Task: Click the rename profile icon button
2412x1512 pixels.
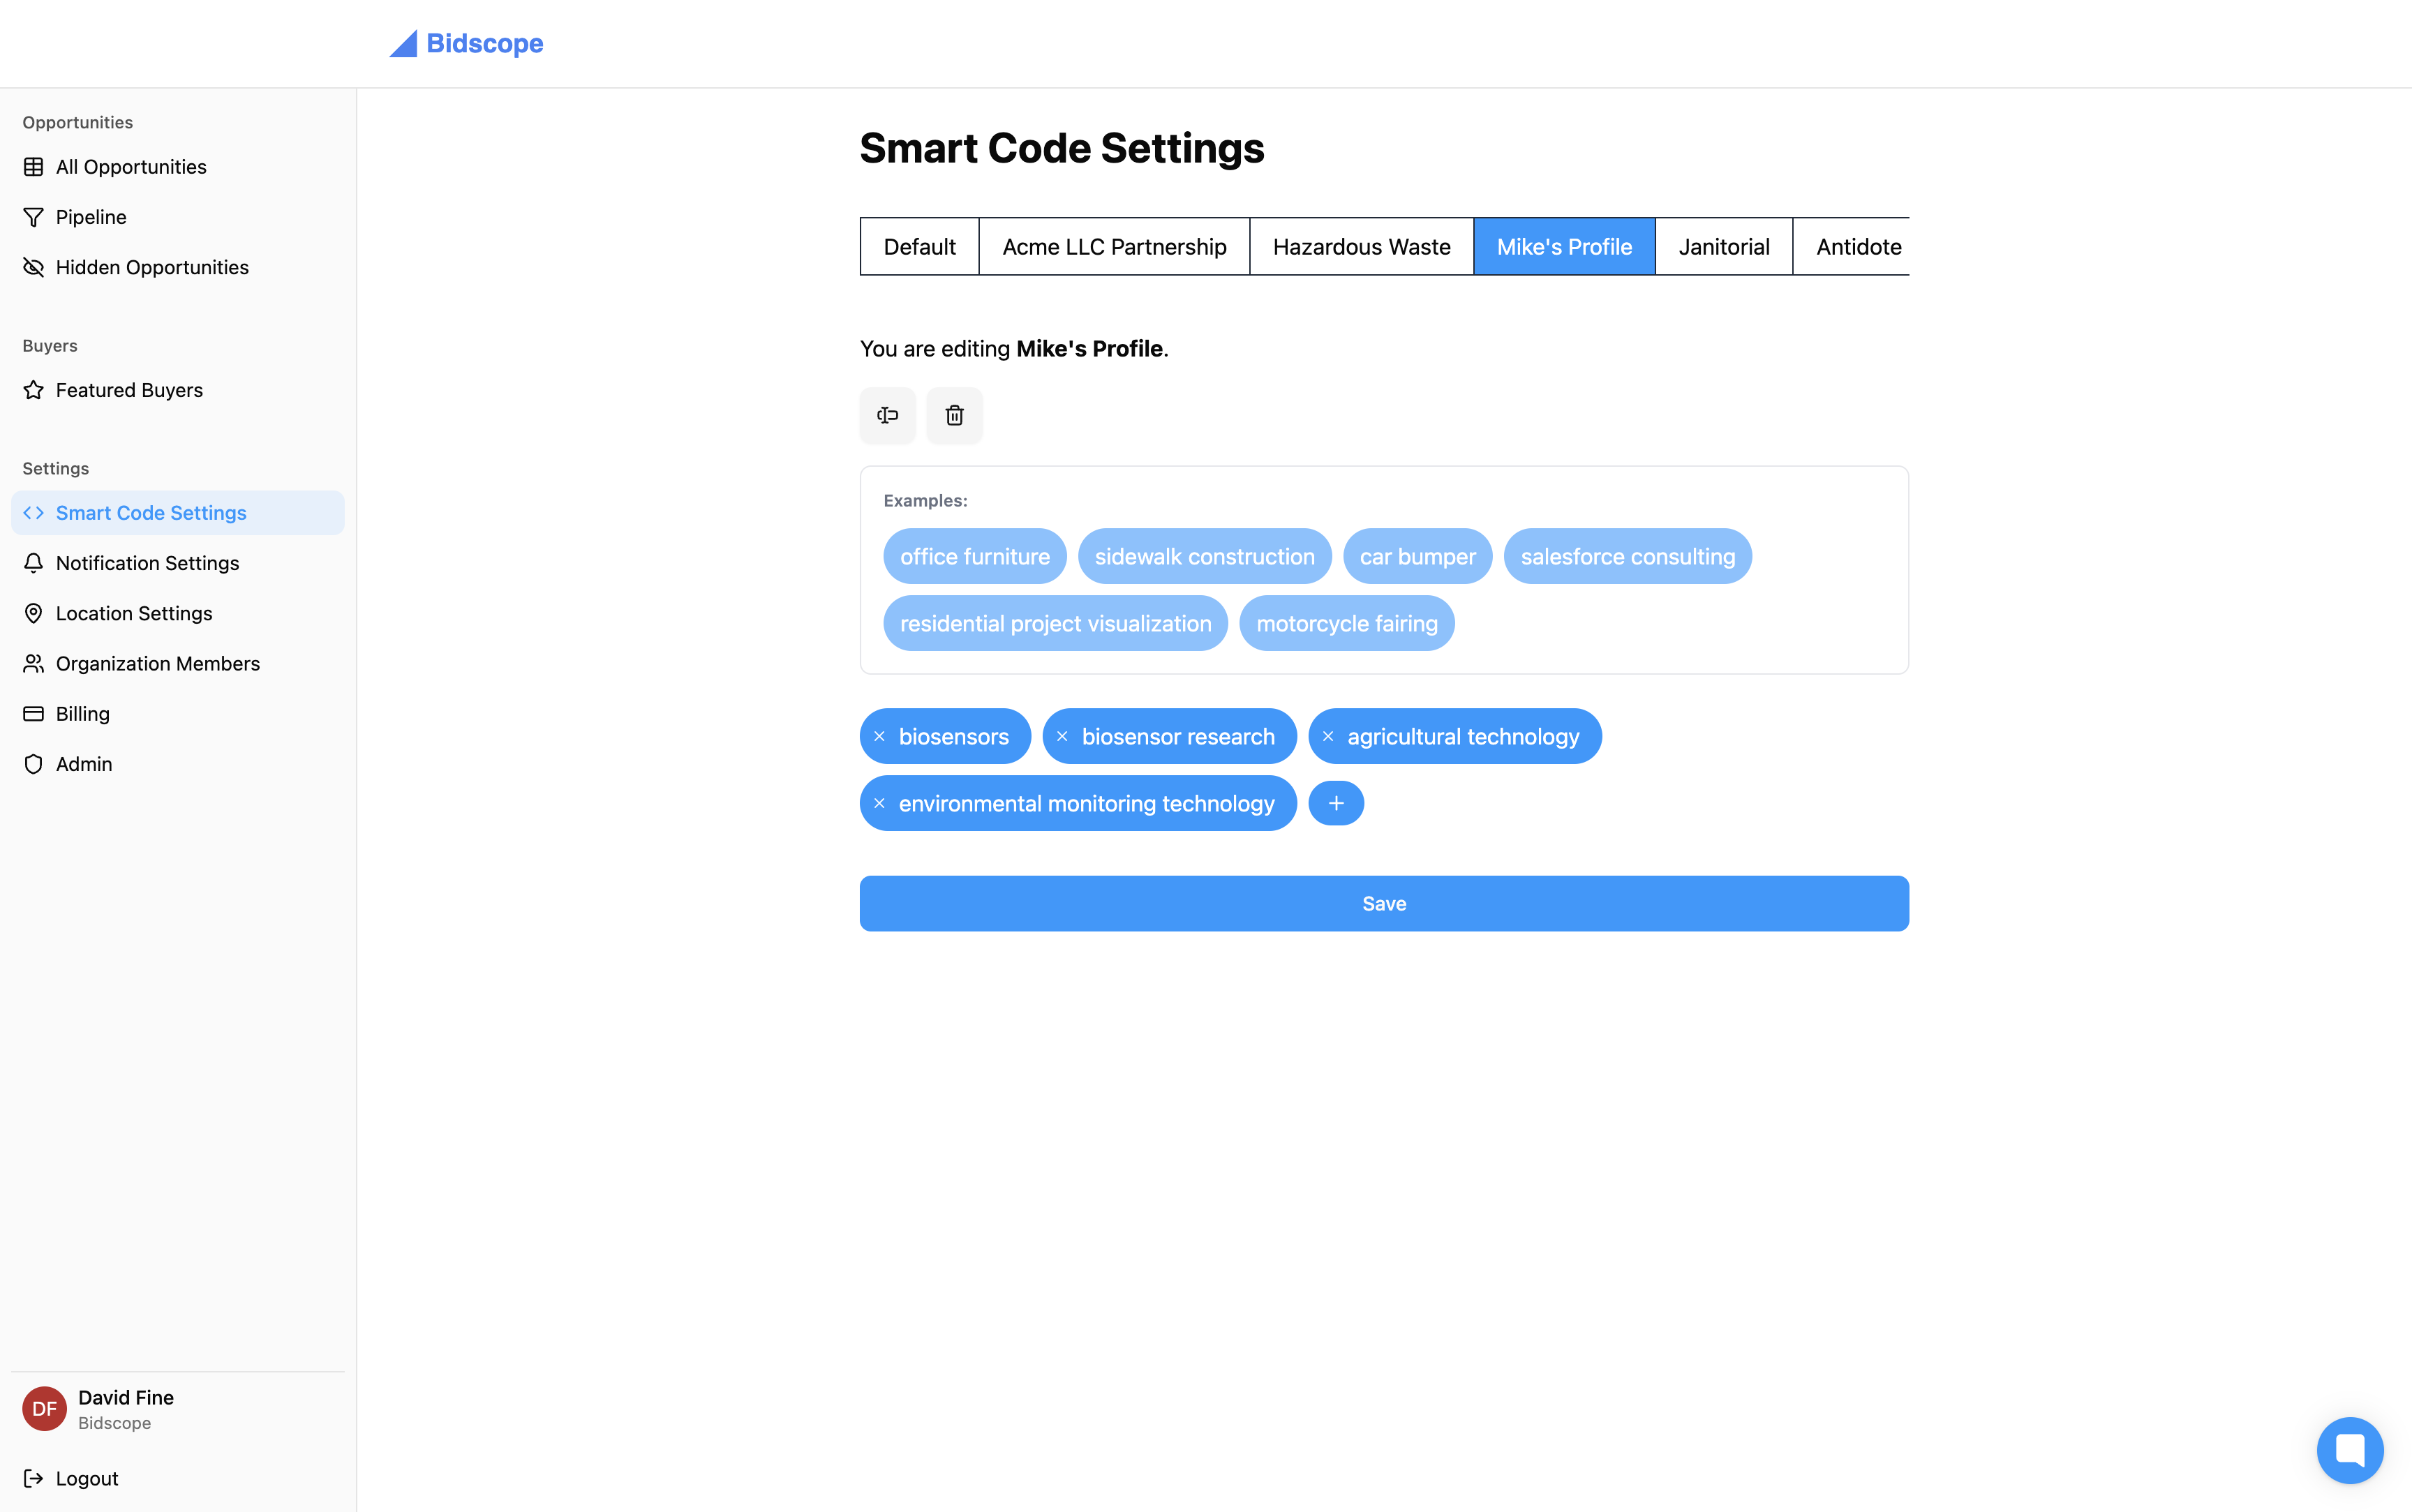Action: click(x=887, y=415)
